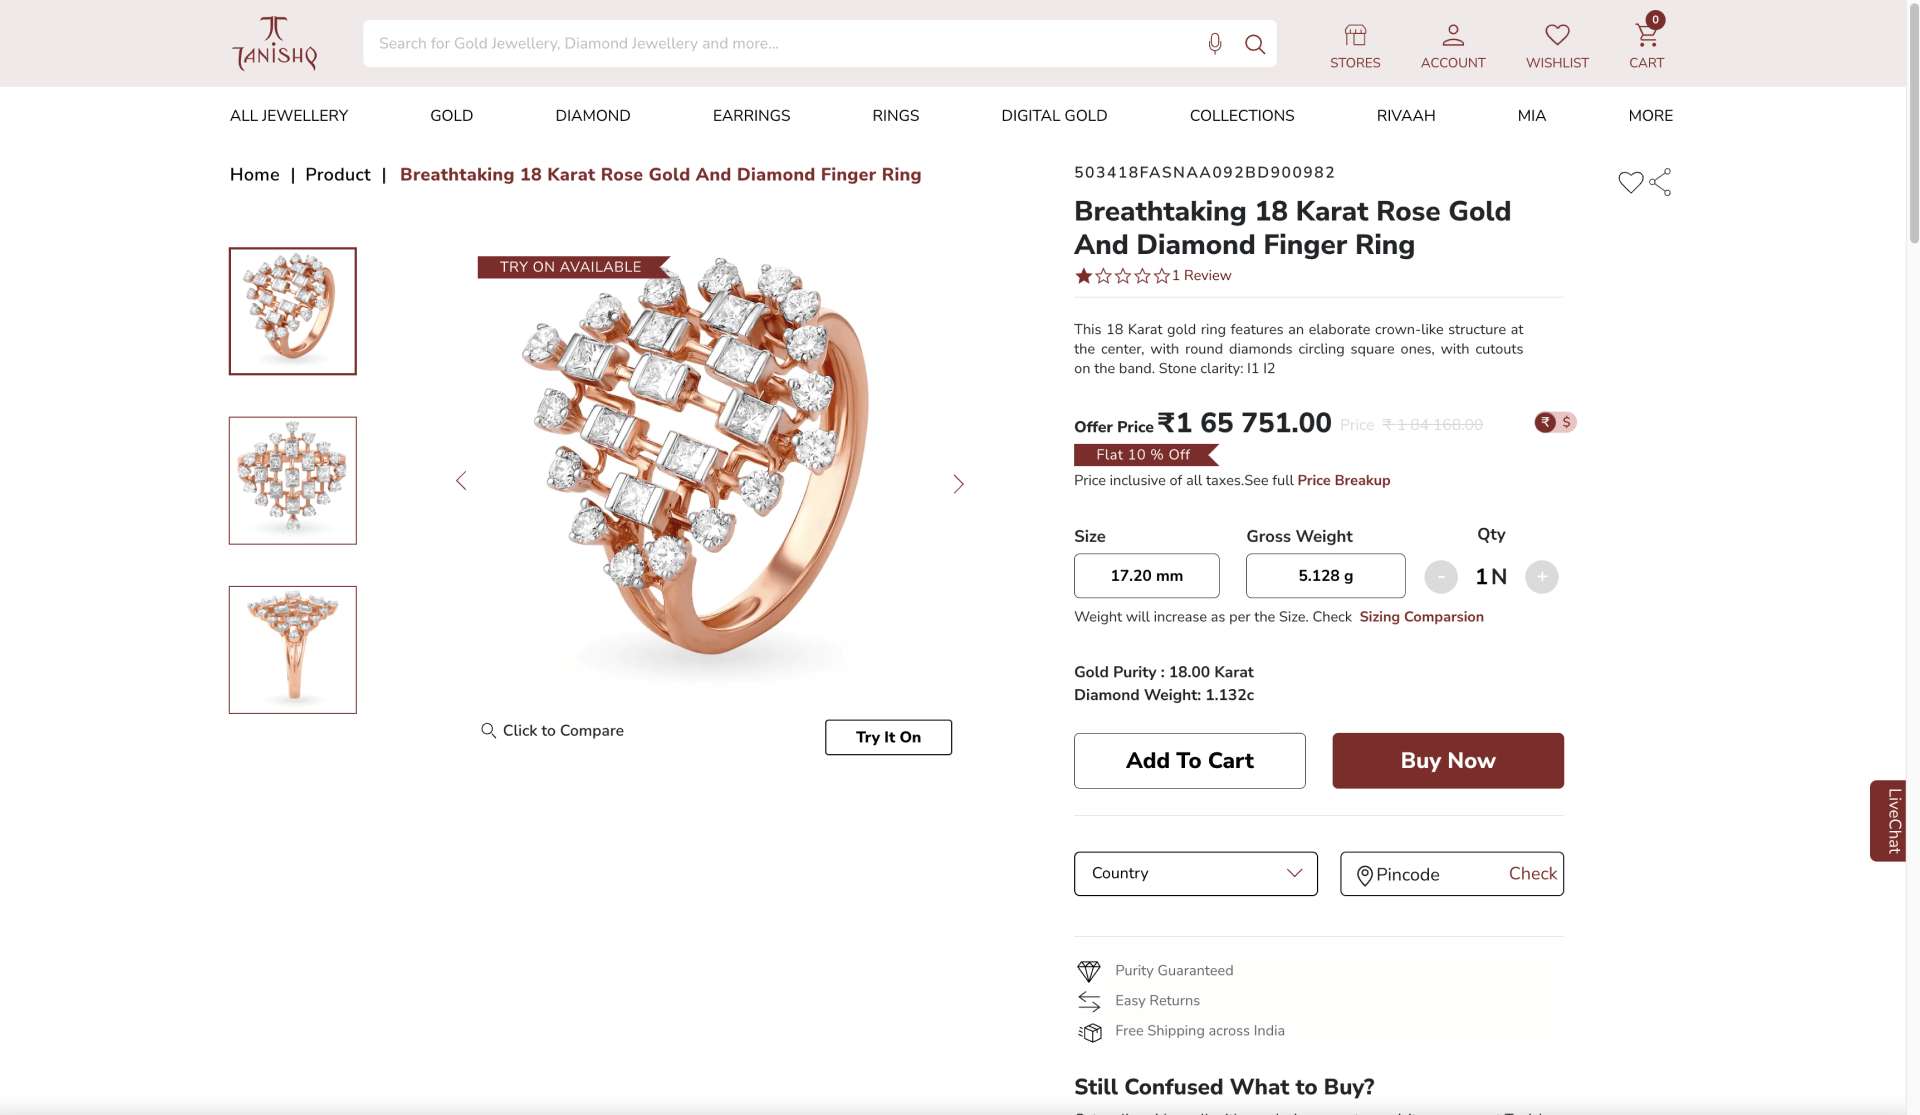Toggle the rupee/dollar currency switch
The image size is (1920, 1115).
(x=1555, y=422)
